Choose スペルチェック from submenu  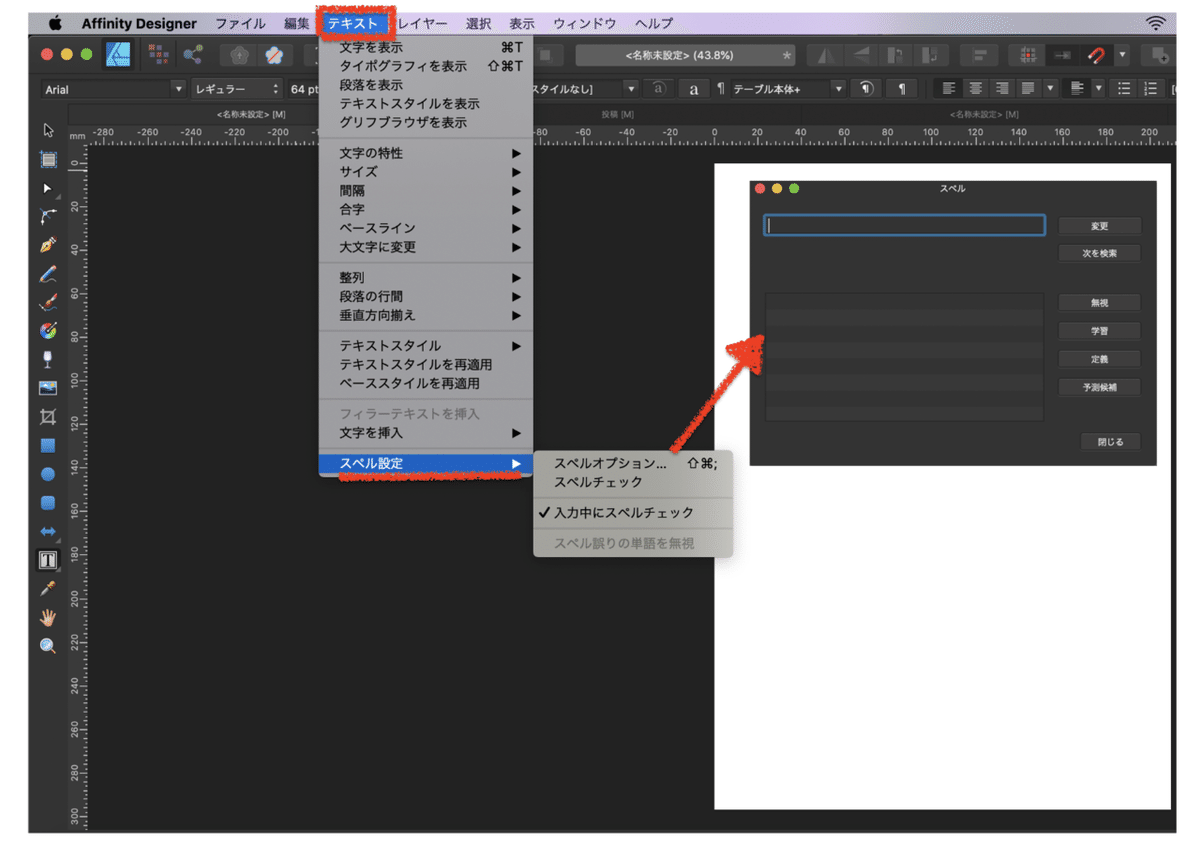(x=633, y=482)
